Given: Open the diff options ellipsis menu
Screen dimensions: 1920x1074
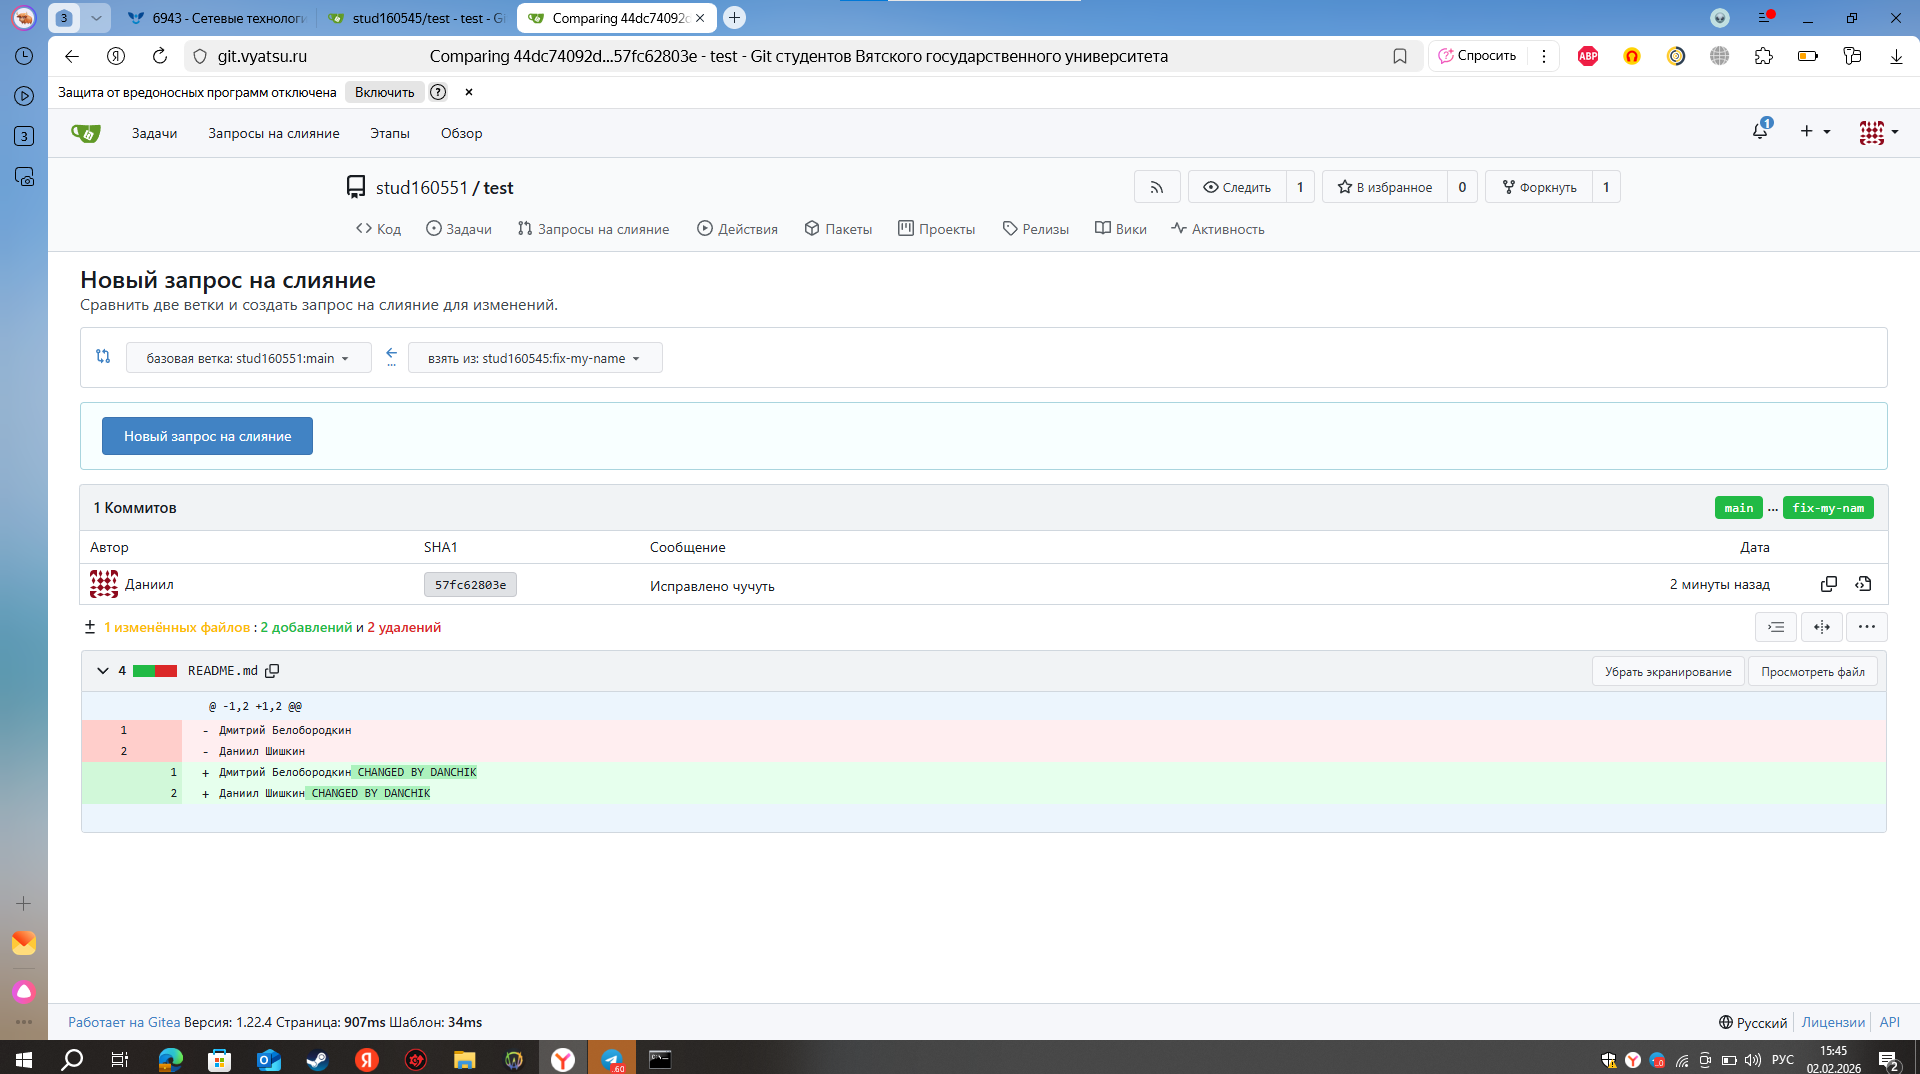Looking at the screenshot, I should (1866, 627).
